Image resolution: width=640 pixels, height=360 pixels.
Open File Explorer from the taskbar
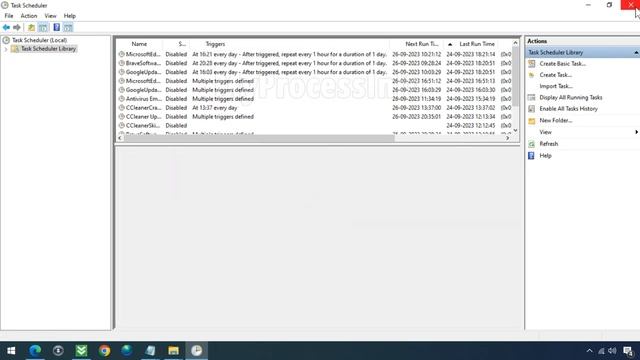(x=173, y=351)
